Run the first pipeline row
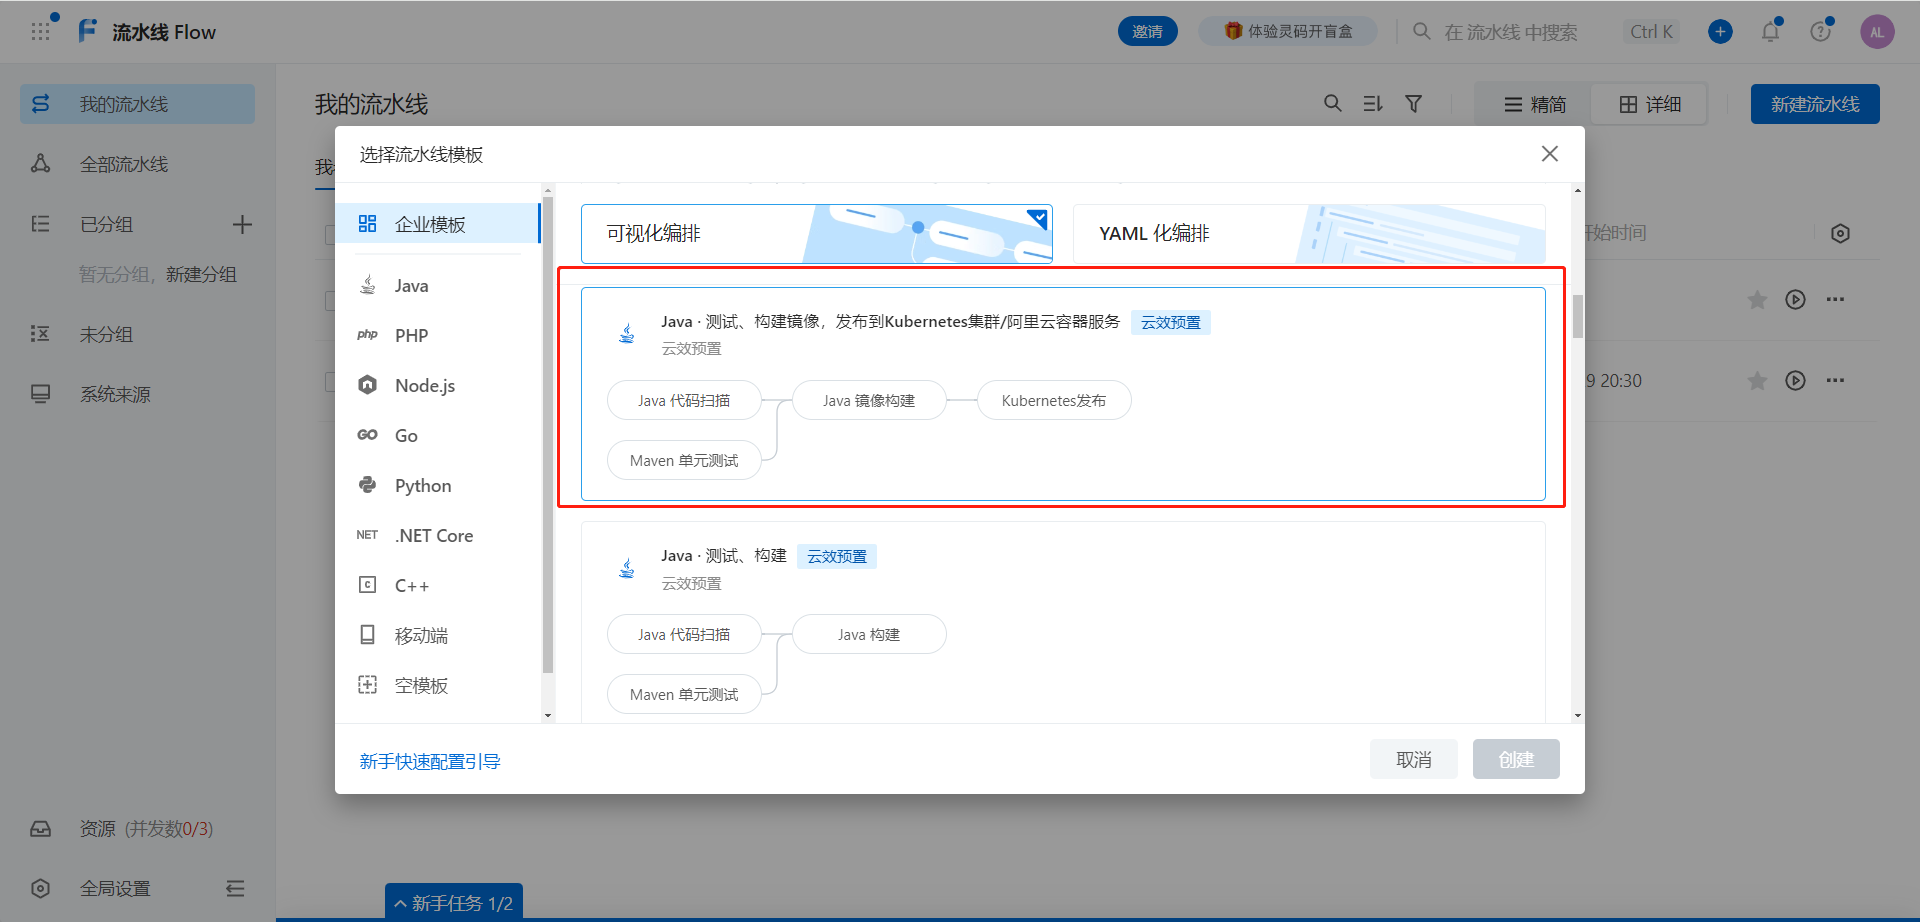Screen dimensions: 1920x922 pos(1796,300)
